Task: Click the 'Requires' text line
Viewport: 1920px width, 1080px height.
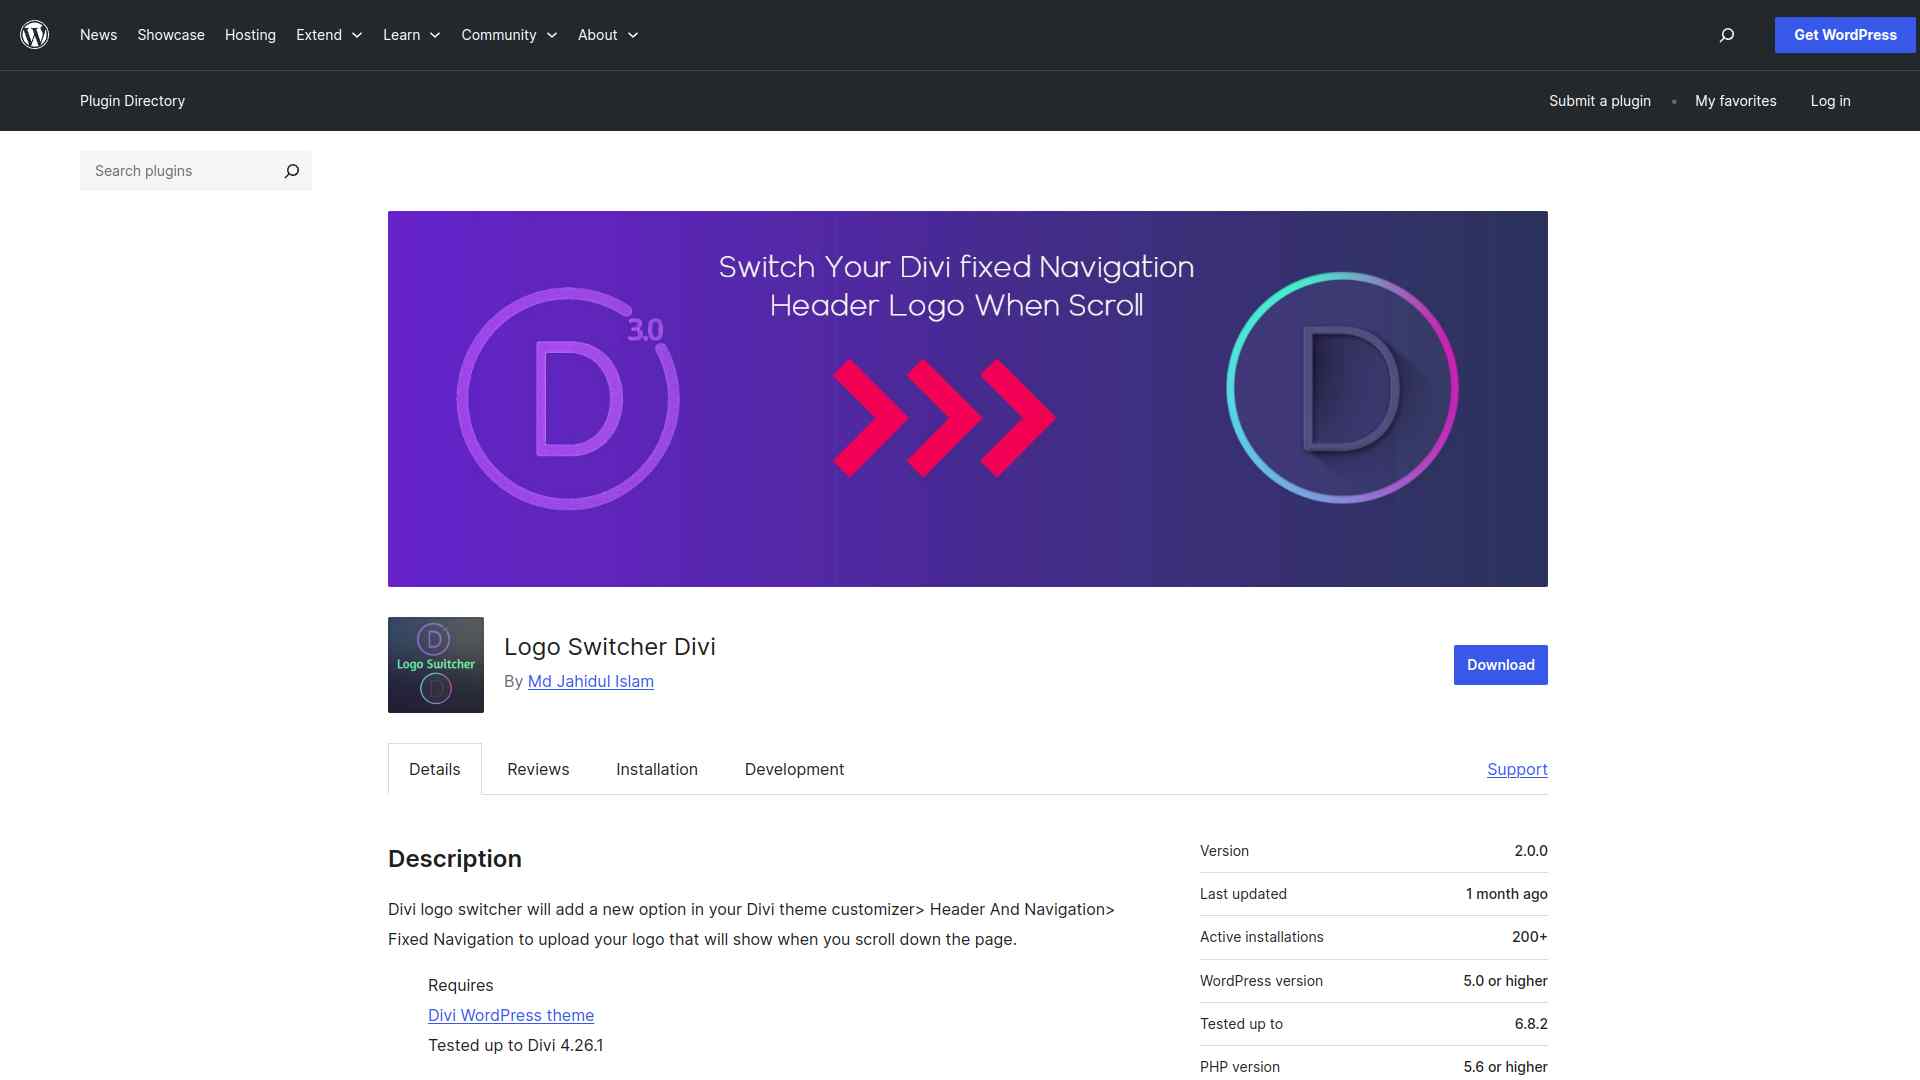Action: [x=461, y=985]
